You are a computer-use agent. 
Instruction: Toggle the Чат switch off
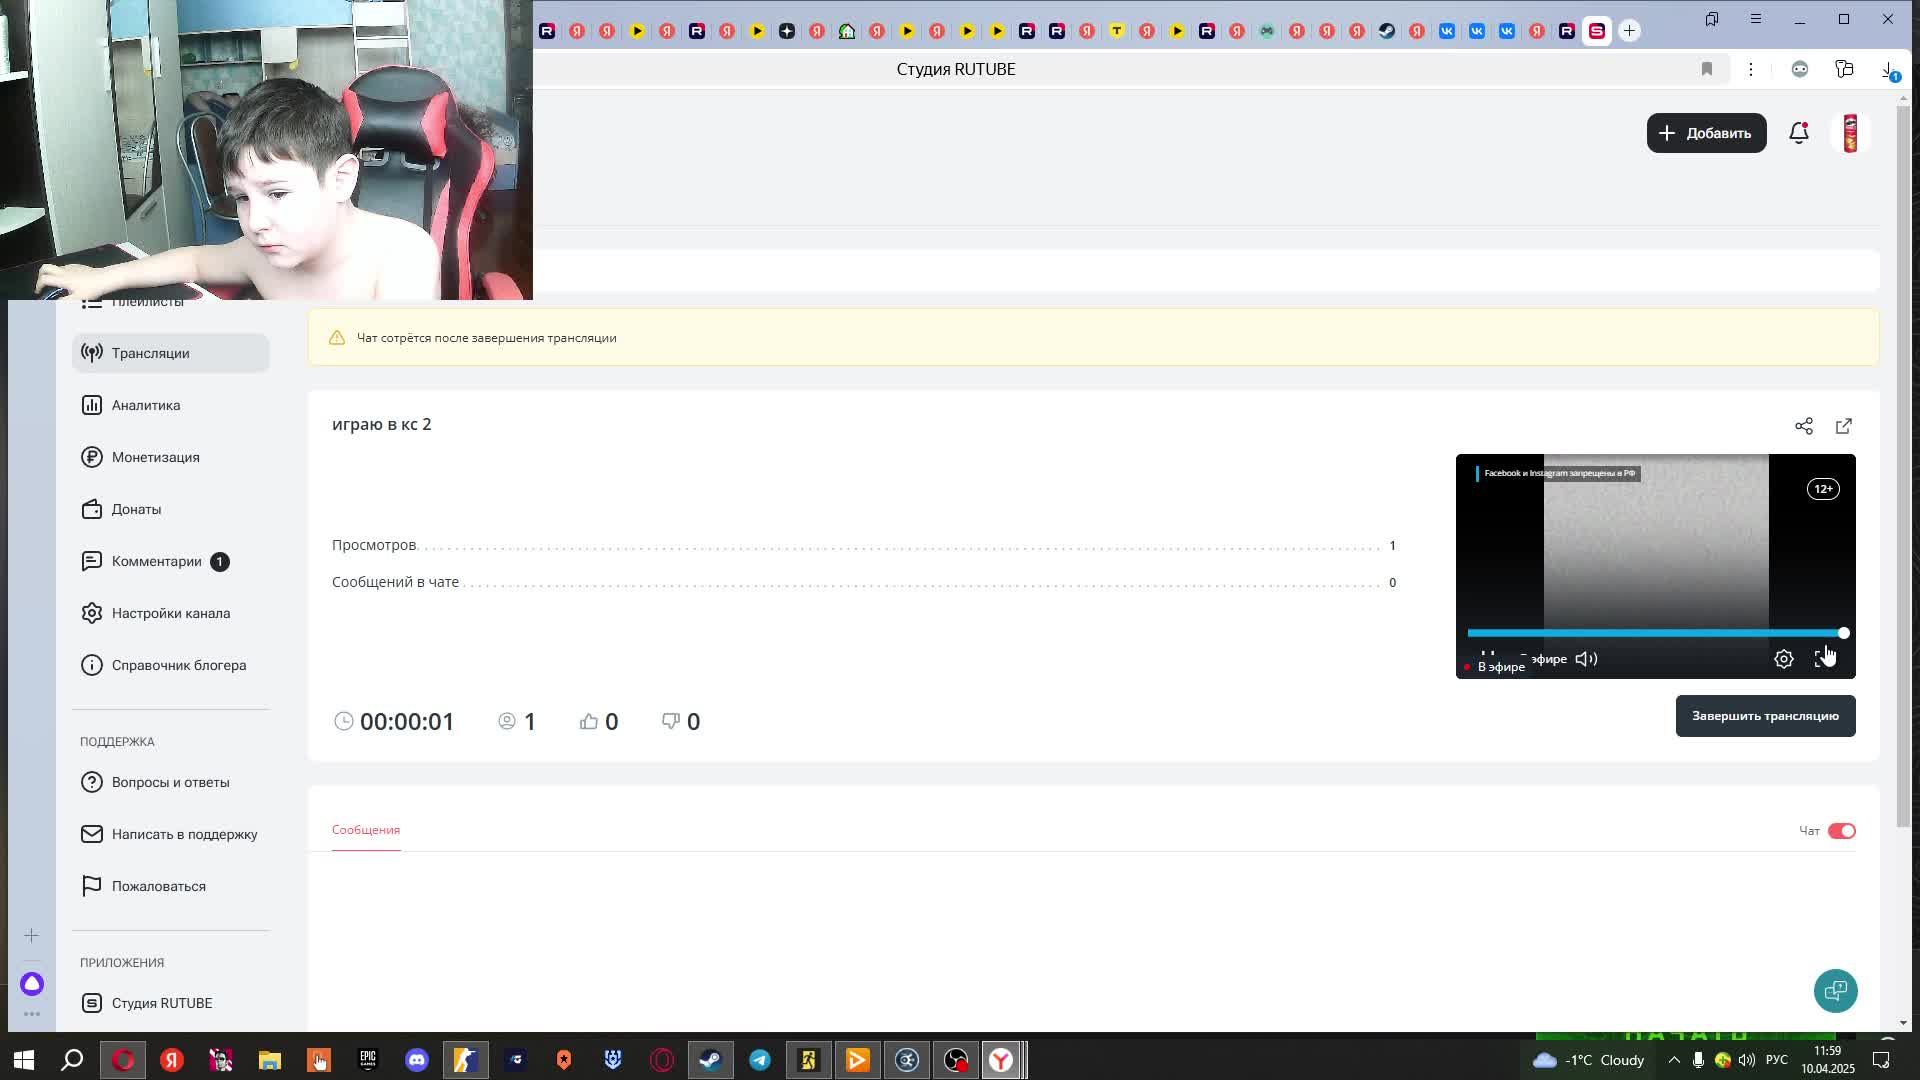1841,831
